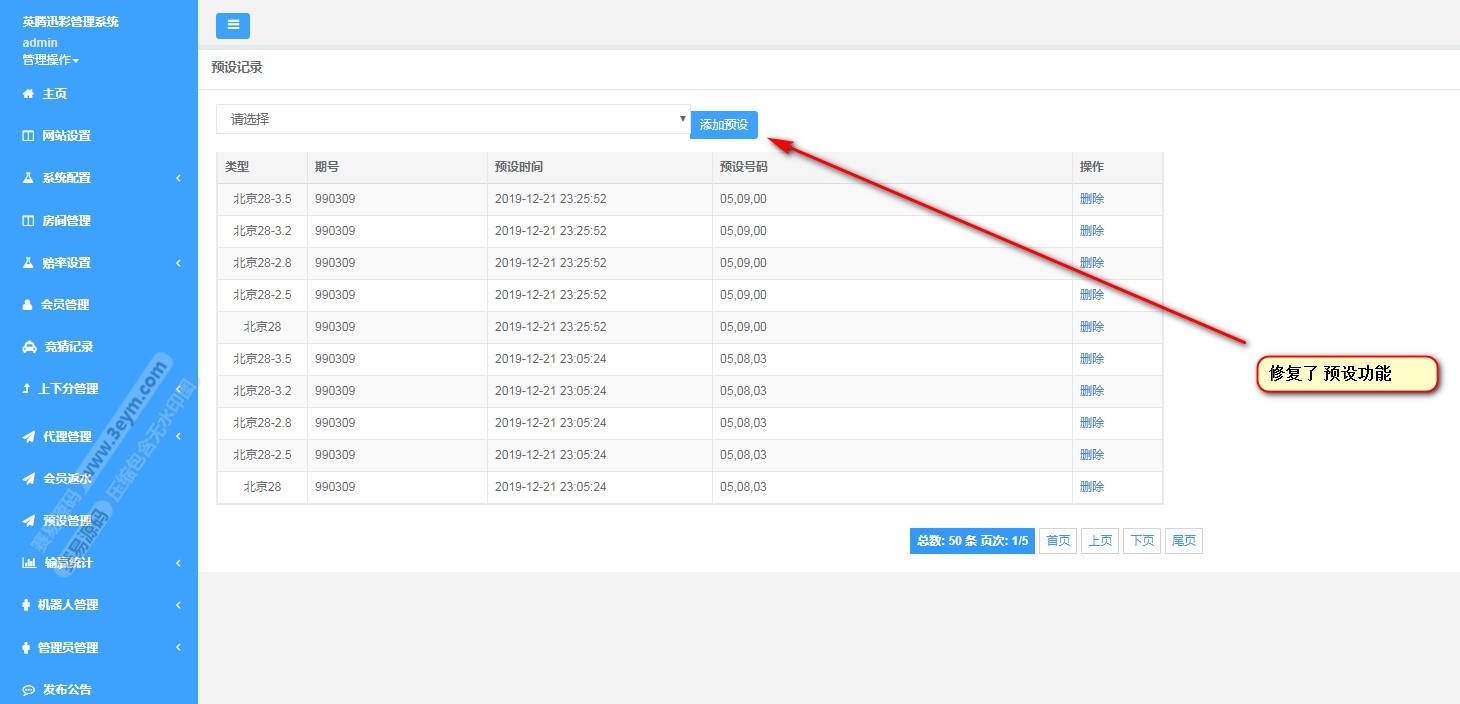Click the speech bubble icon beside 发布公告
The height and width of the screenshot is (704, 1460).
[x=28, y=690]
